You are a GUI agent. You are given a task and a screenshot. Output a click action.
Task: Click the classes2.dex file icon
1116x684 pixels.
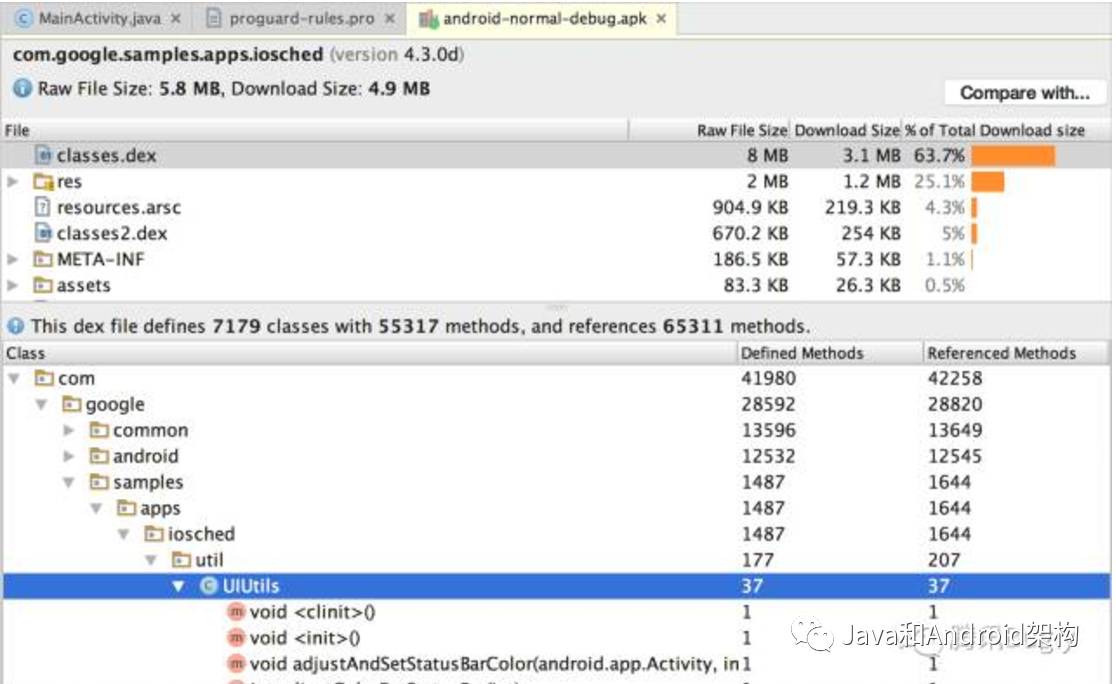(43, 233)
